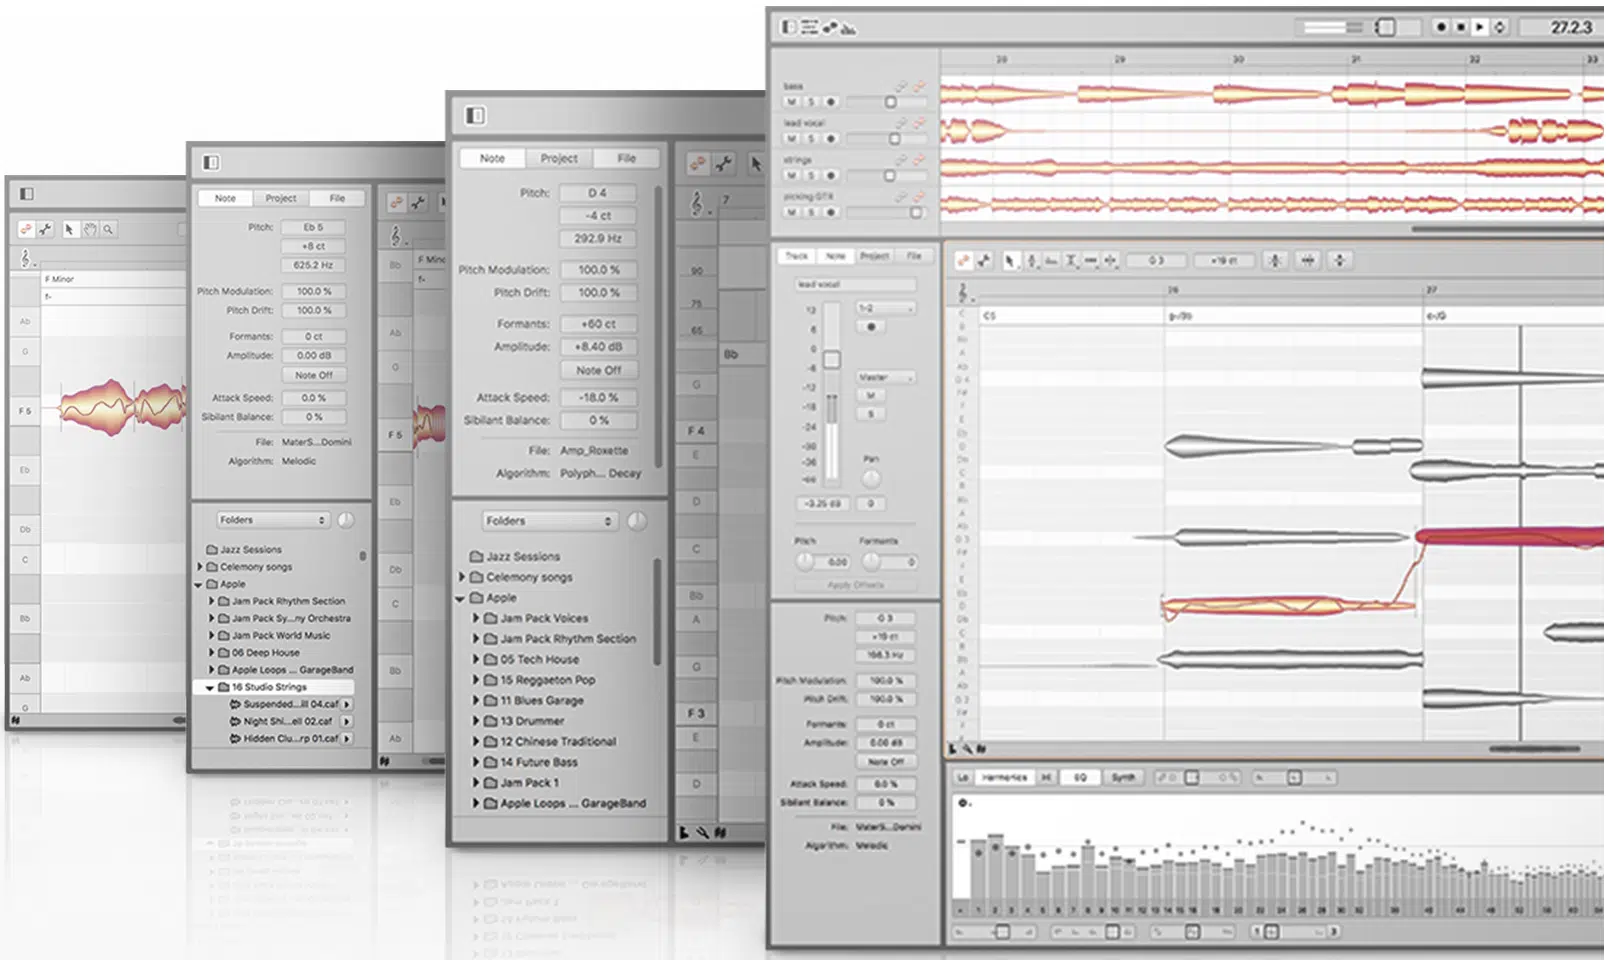The height and width of the screenshot is (960, 1606).
Task: Open the Quantize Time macro icon
Action: pyautogui.click(x=1308, y=260)
